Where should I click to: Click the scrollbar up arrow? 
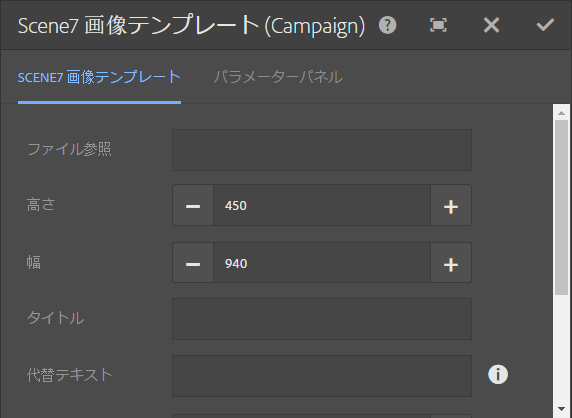click(561, 113)
